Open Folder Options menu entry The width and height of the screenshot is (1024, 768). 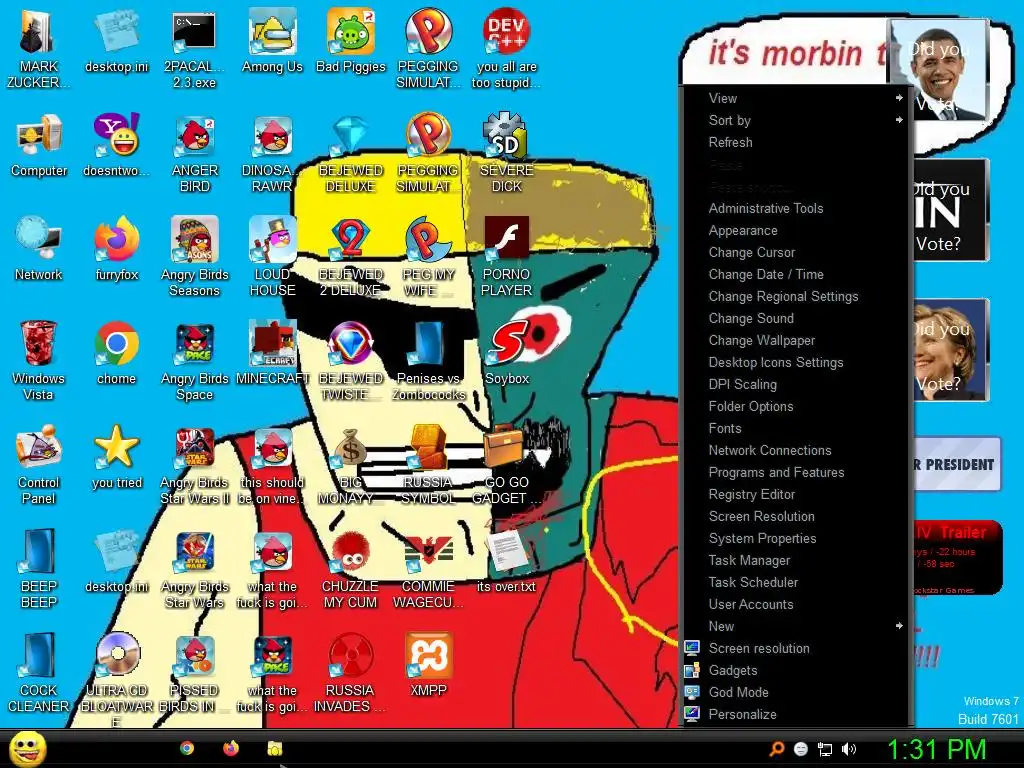click(796, 406)
